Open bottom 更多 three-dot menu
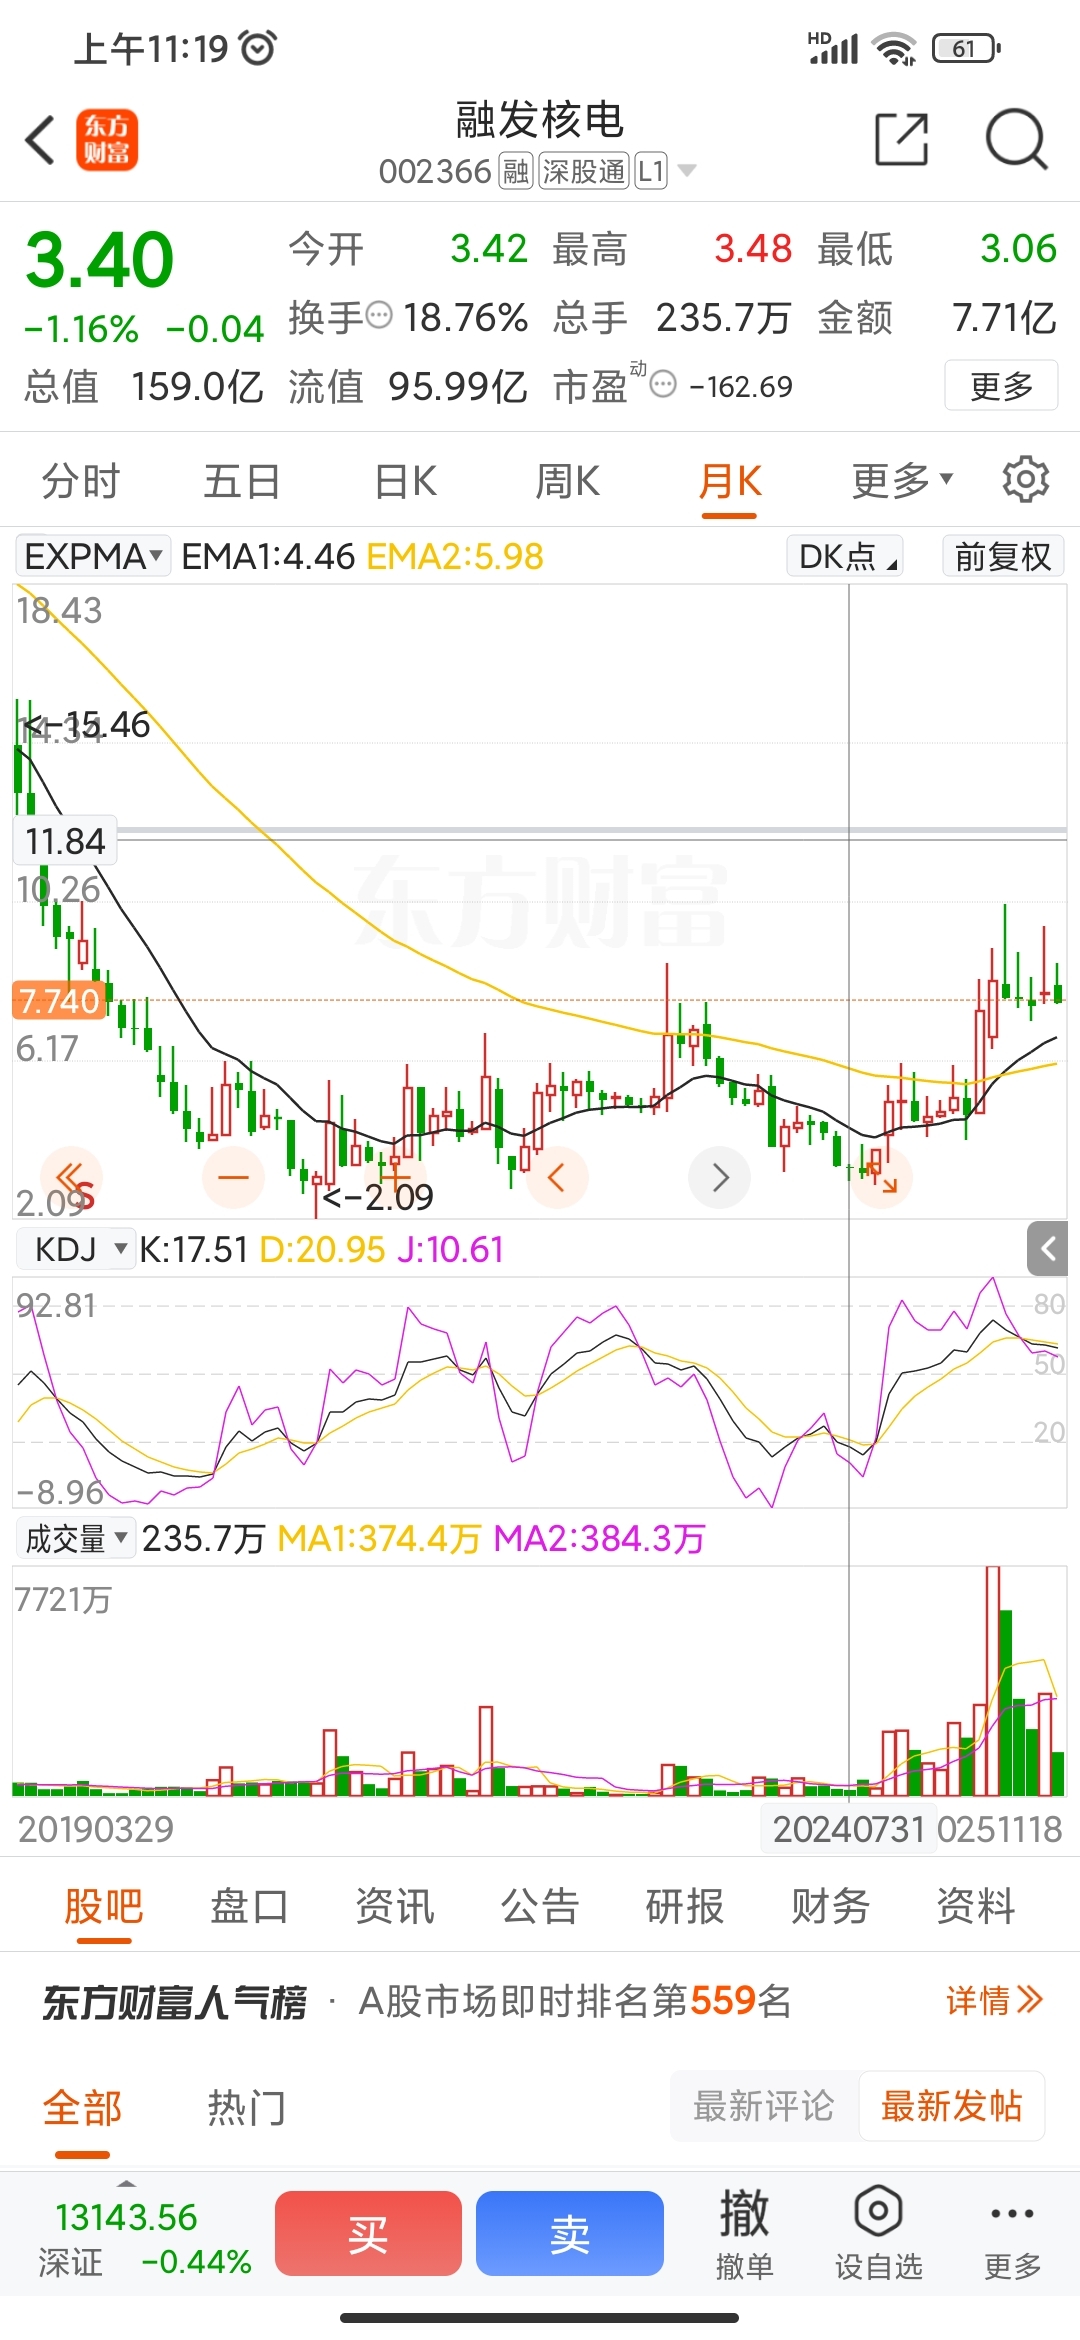Screen dimensions: 1080x2340 pos(1012,2233)
